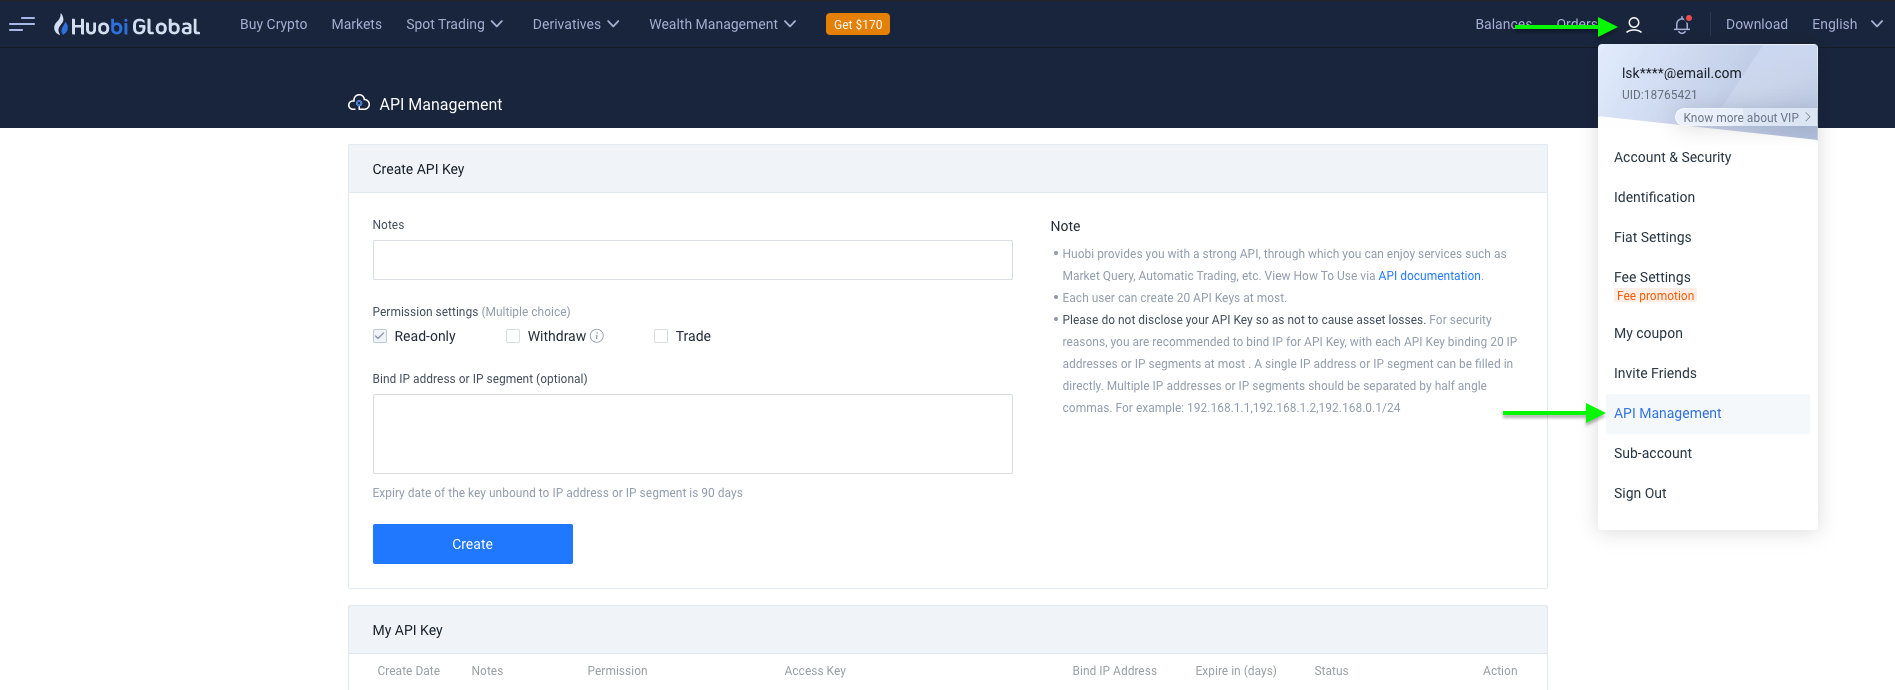
Task: Click the API Management cloud icon
Action: [359, 103]
